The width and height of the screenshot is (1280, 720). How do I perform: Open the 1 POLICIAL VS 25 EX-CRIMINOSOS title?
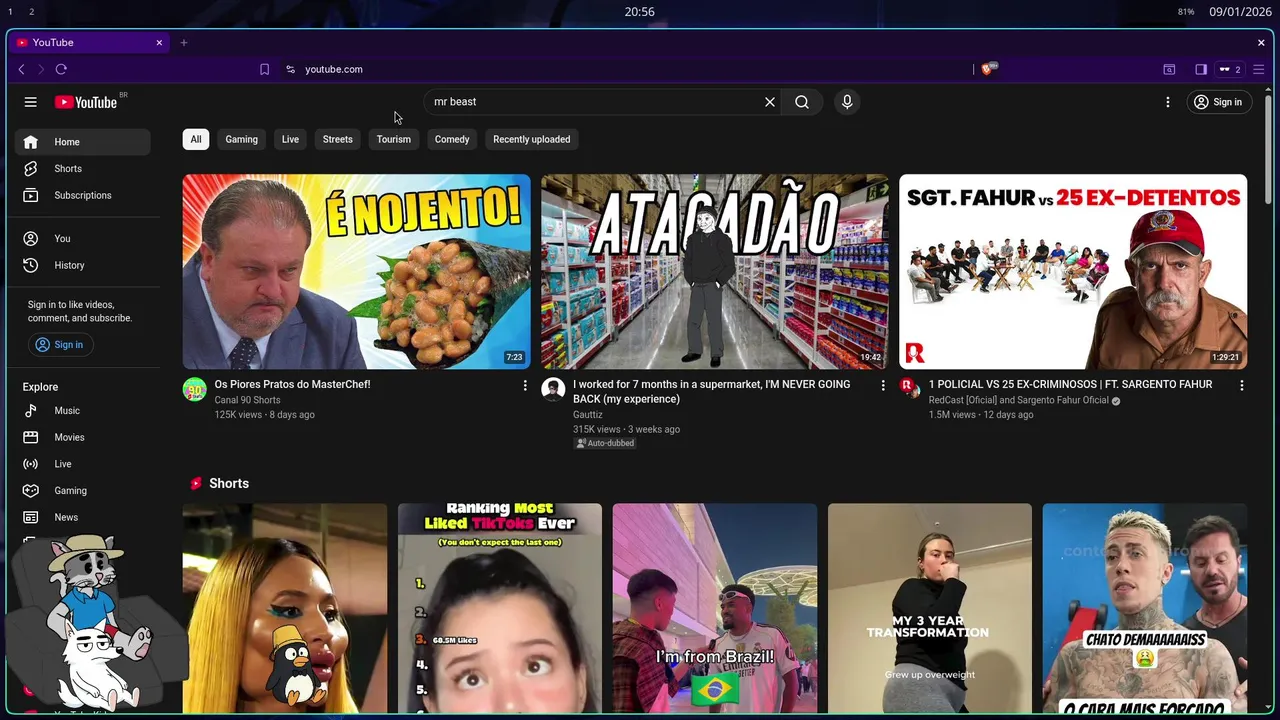1070,384
